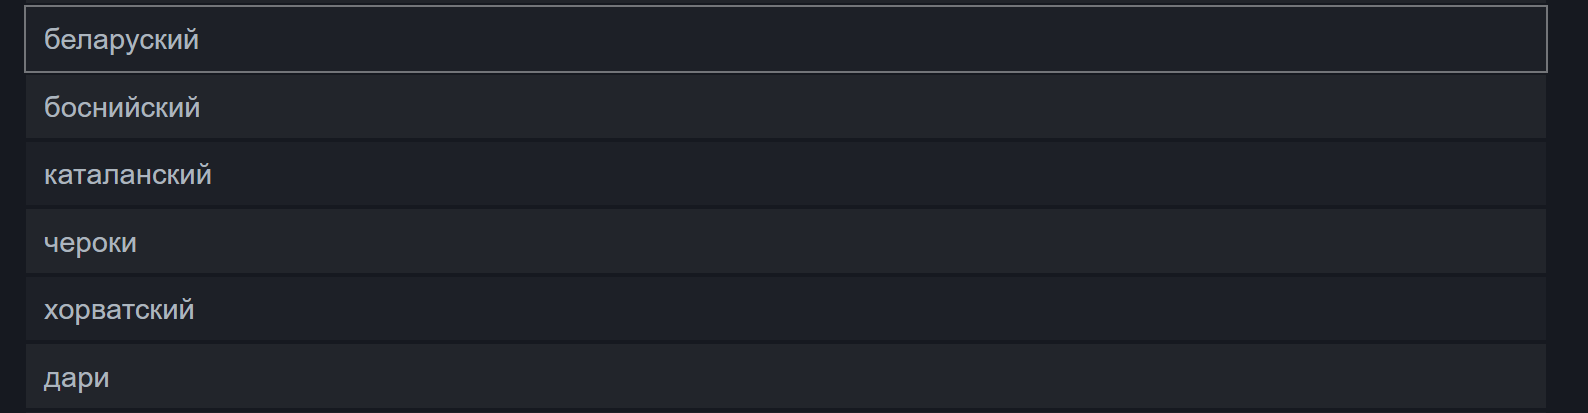Switch to the Dari (дари) option
This screenshot has width=1588, height=413.
pyautogui.click(x=77, y=378)
